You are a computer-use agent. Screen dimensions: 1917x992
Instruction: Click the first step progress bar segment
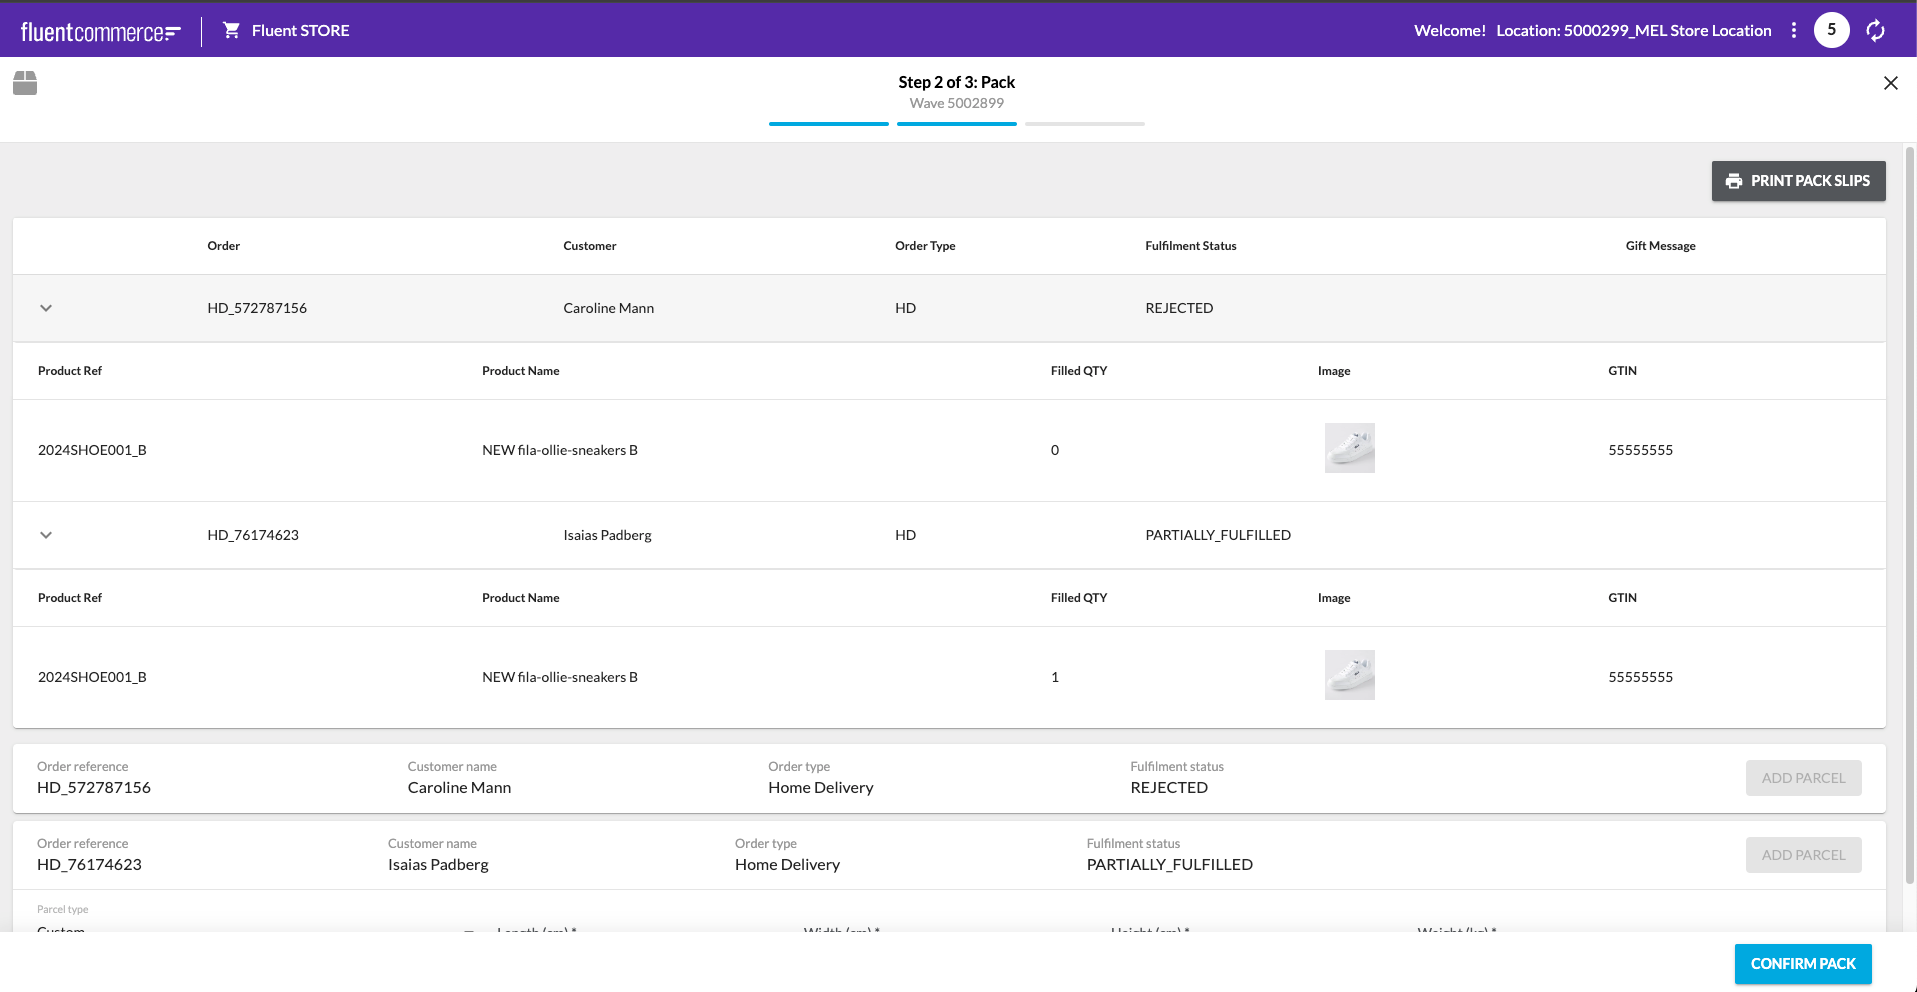pos(828,124)
